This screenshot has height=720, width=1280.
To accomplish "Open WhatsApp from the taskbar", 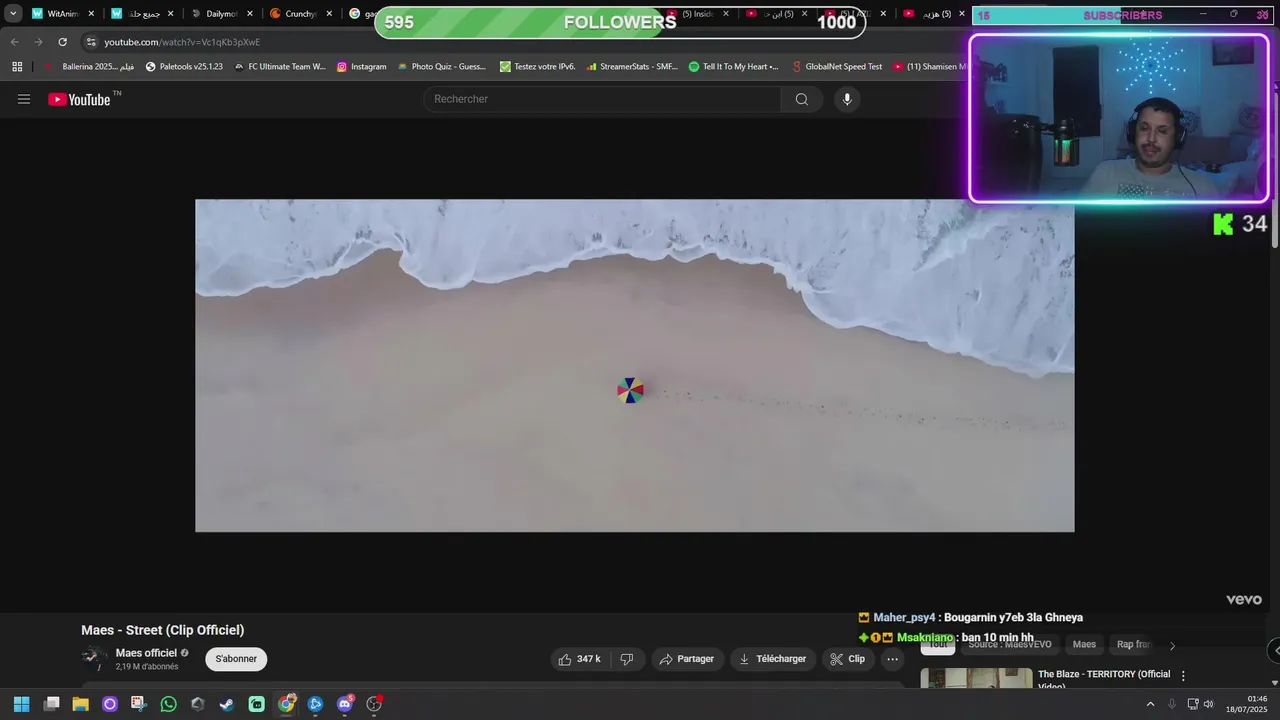I will (168, 704).
